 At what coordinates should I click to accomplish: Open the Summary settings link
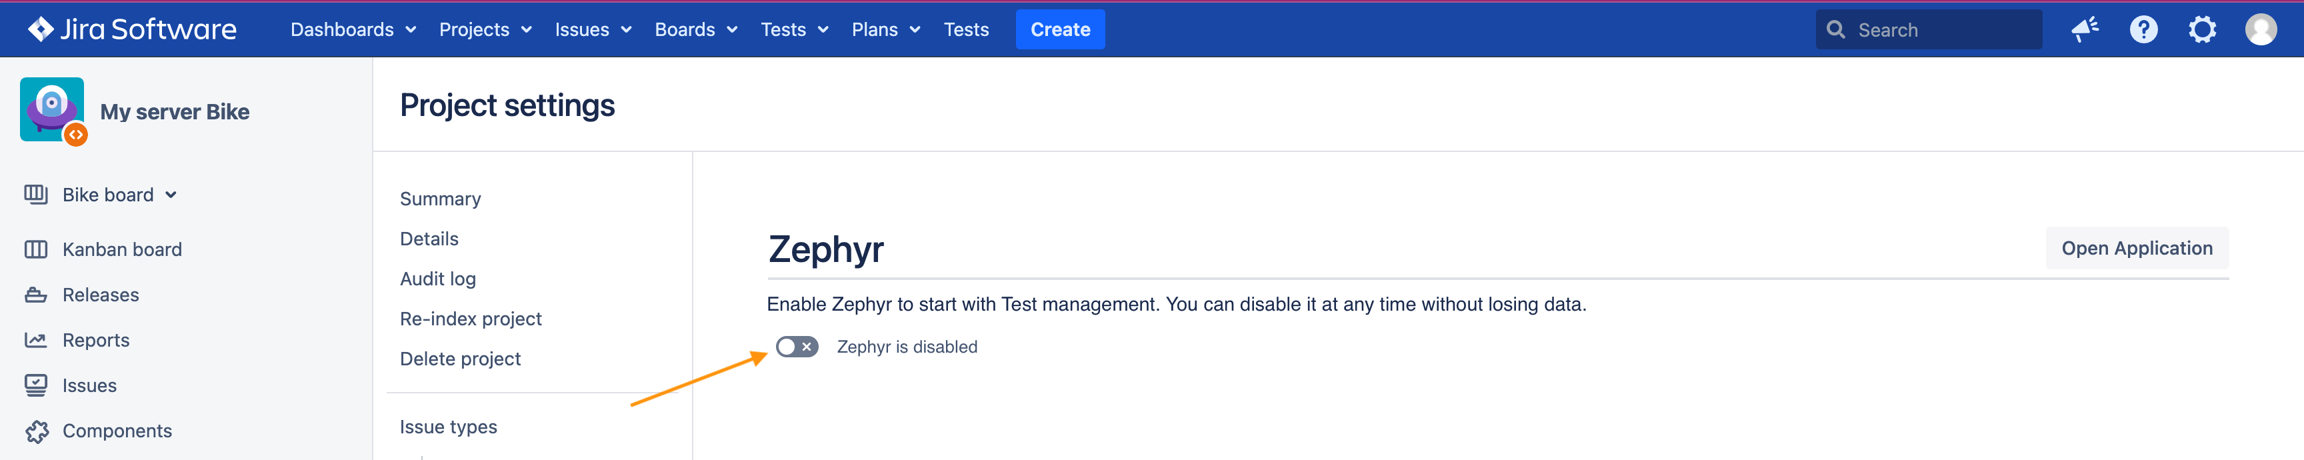click(x=440, y=199)
